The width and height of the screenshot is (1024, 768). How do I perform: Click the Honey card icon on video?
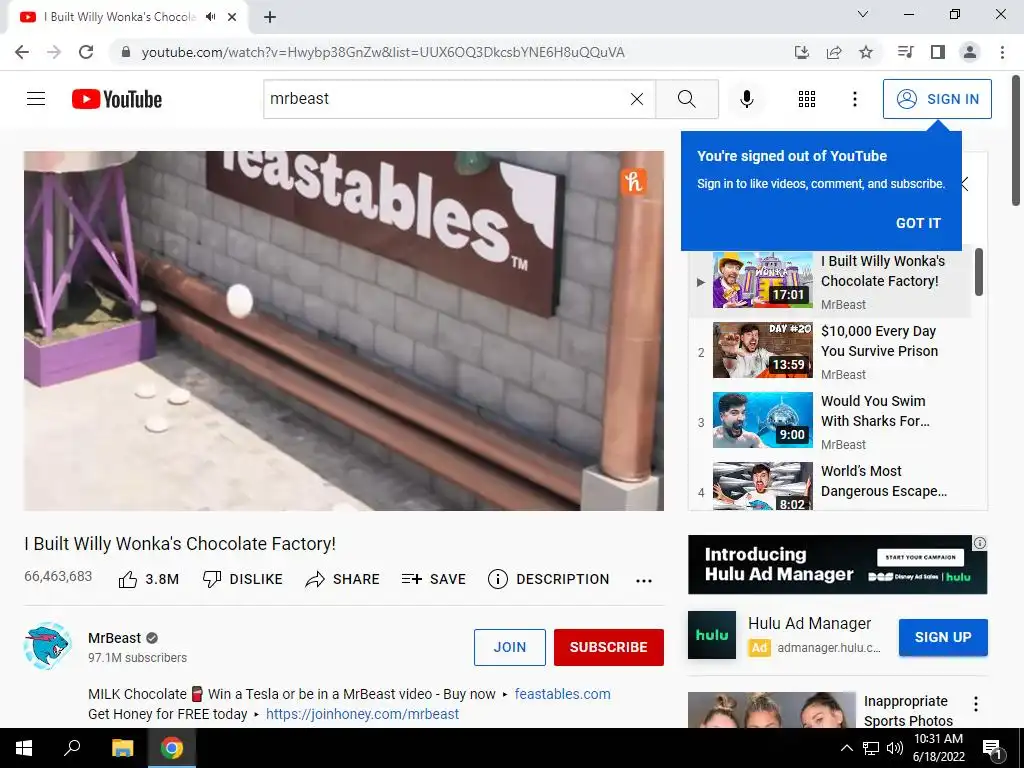[x=633, y=181]
